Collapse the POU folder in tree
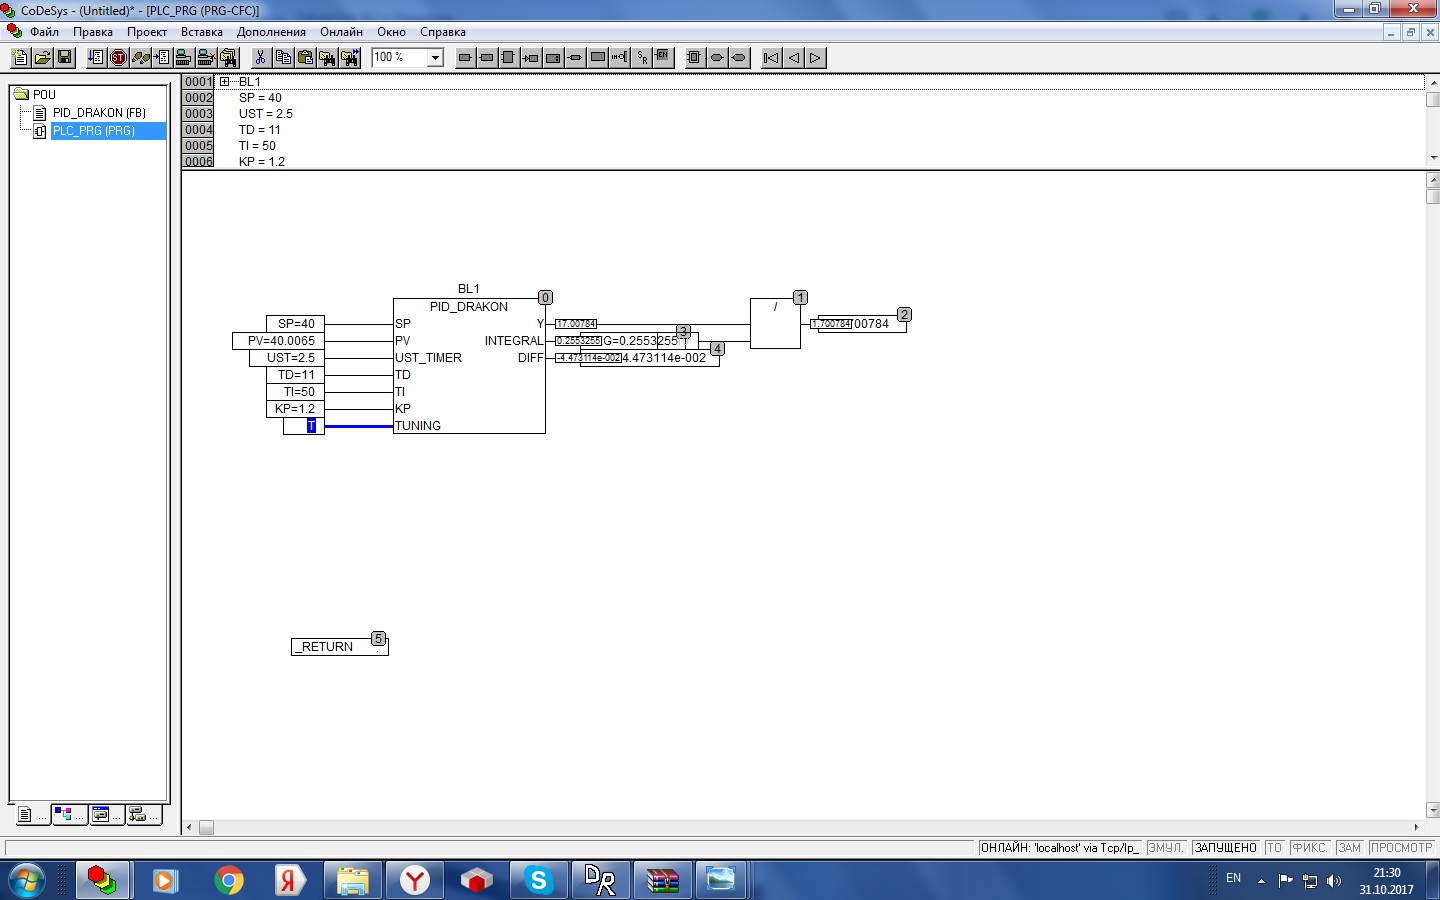 (21, 95)
